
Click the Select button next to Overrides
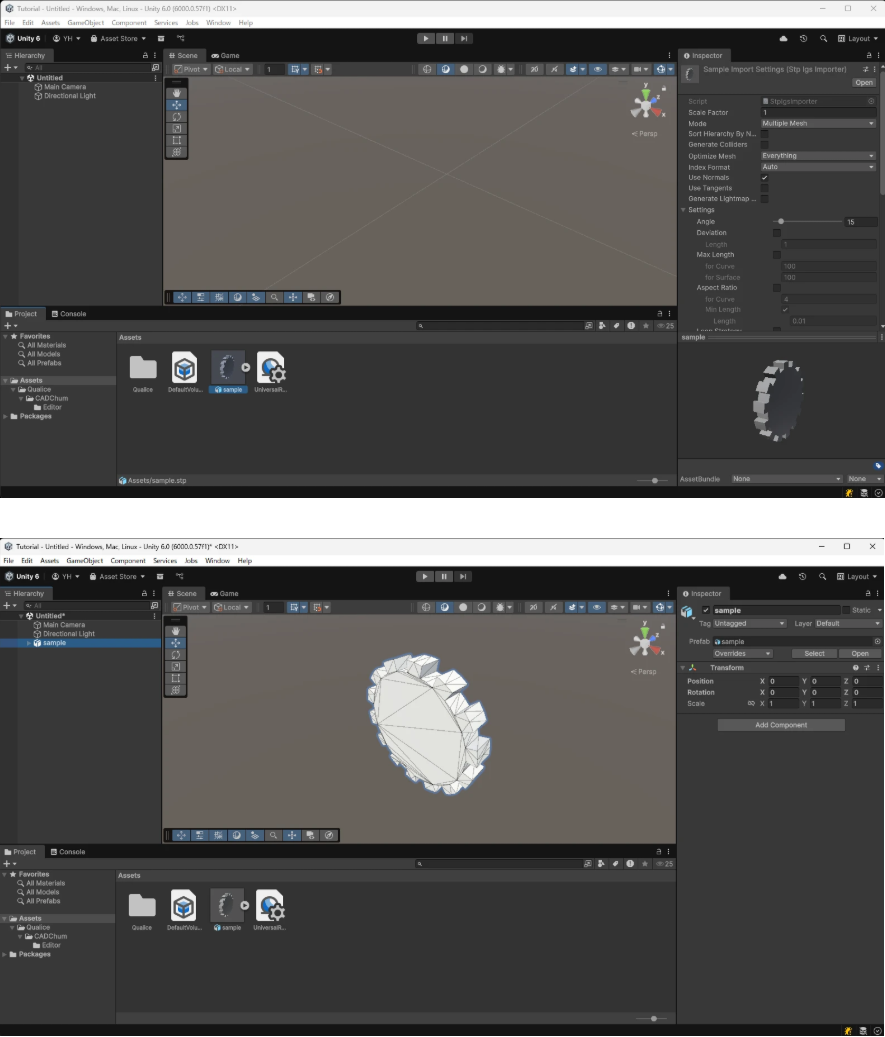pyautogui.click(x=814, y=653)
